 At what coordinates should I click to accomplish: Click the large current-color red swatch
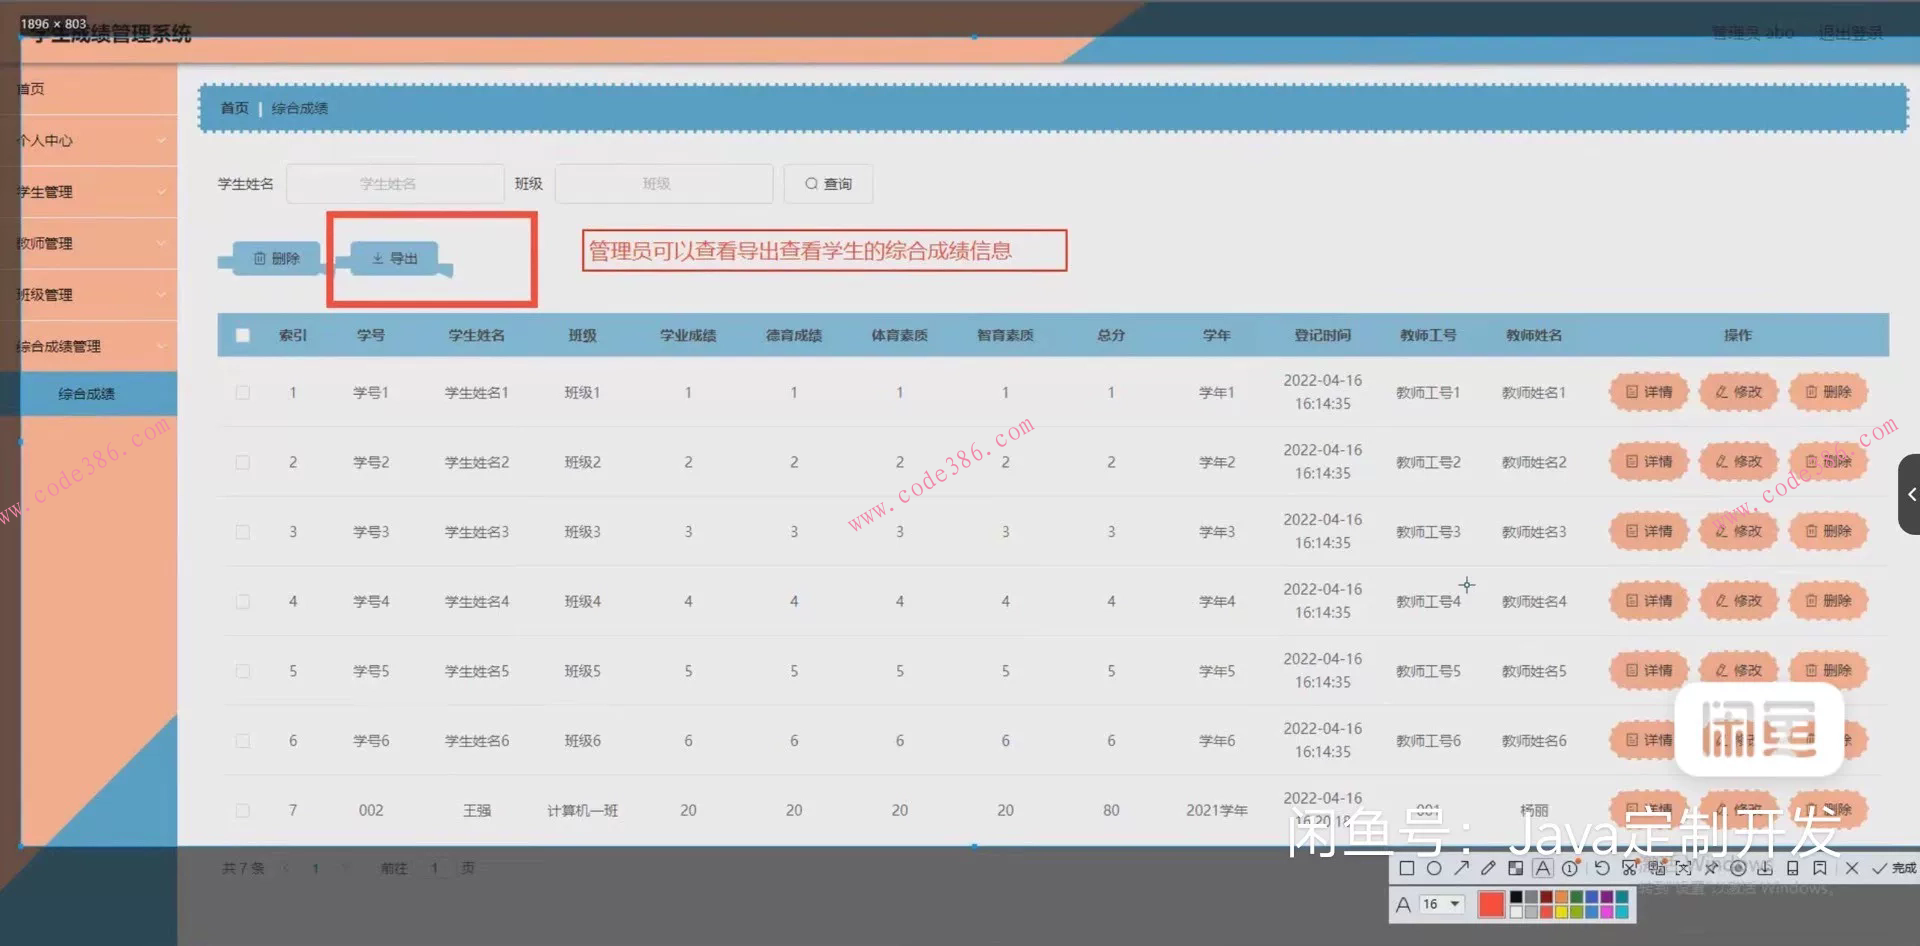pyautogui.click(x=1491, y=904)
